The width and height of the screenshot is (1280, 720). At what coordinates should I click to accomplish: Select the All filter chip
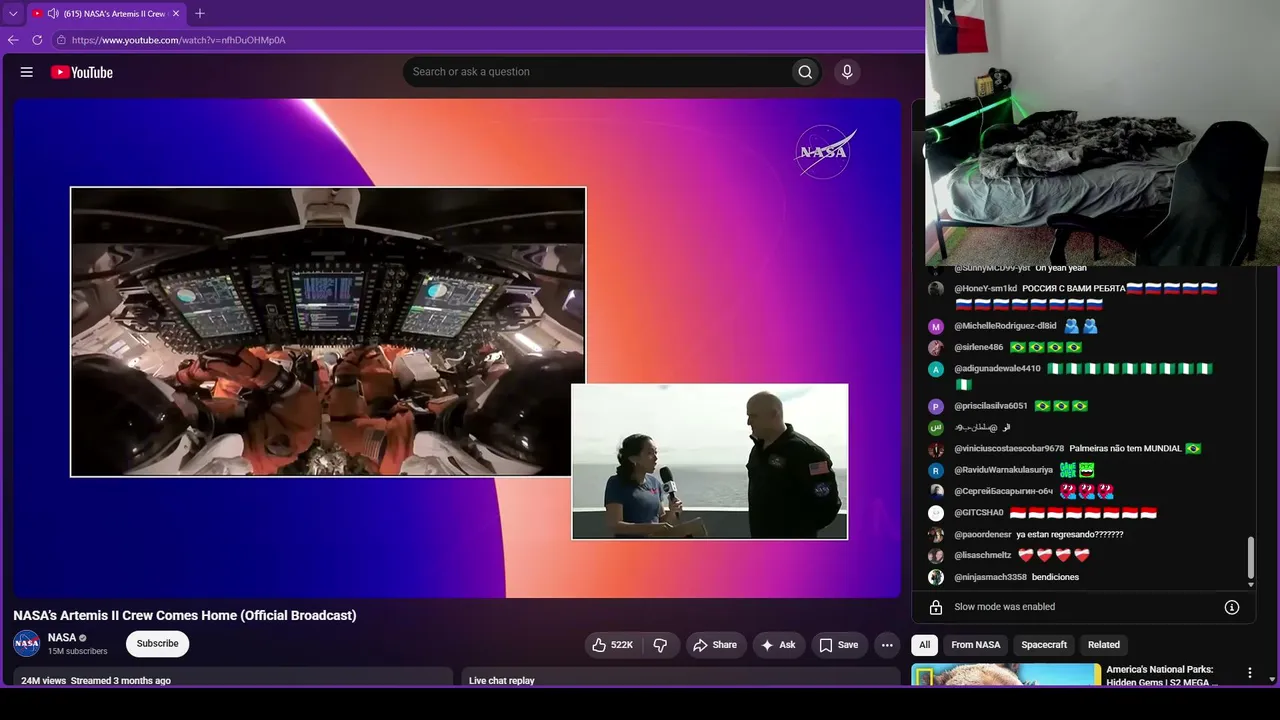point(925,645)
